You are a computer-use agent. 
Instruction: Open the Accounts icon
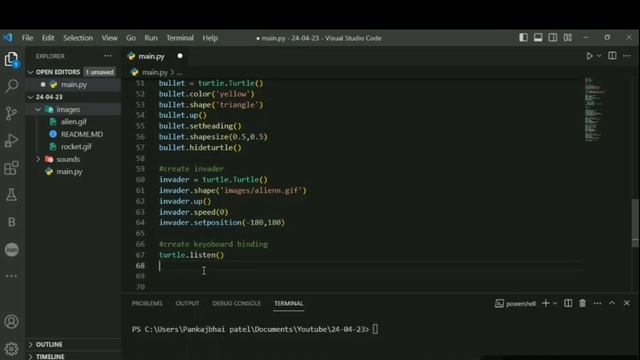pos(11,322)
